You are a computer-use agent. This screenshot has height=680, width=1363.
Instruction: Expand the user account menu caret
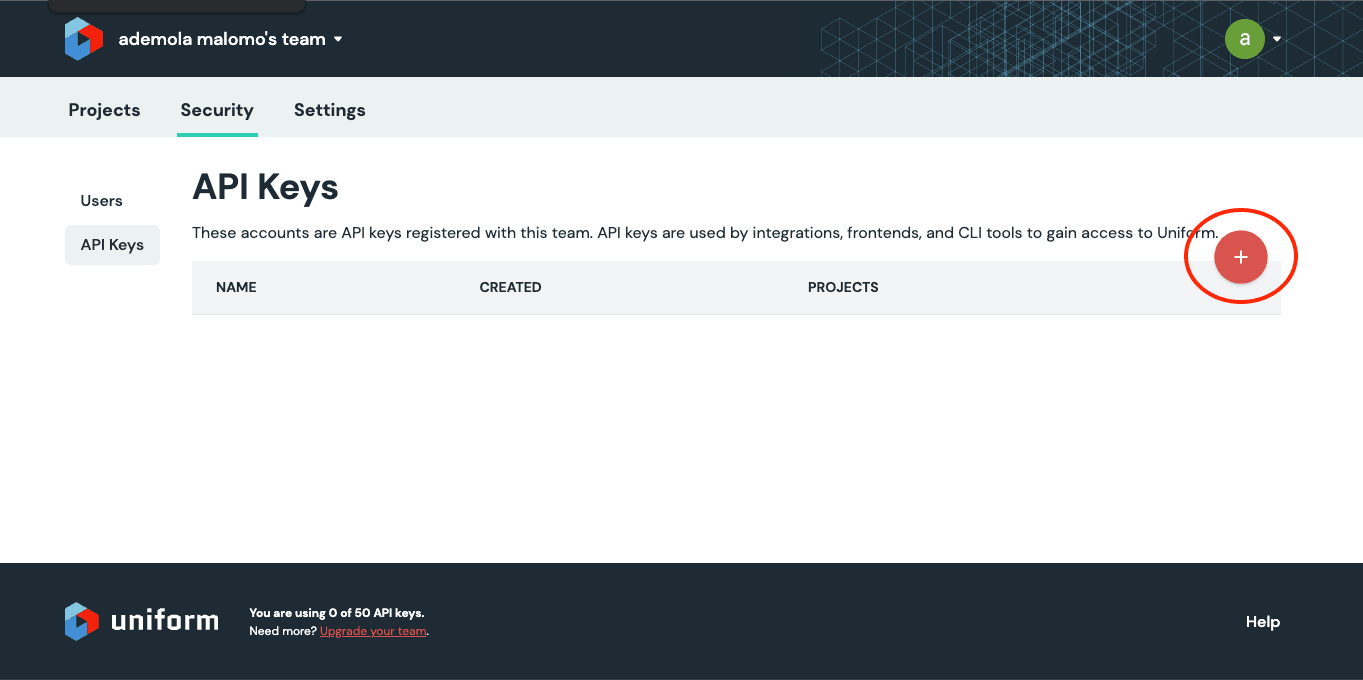pyautogui.click(x=1277, y=40)
